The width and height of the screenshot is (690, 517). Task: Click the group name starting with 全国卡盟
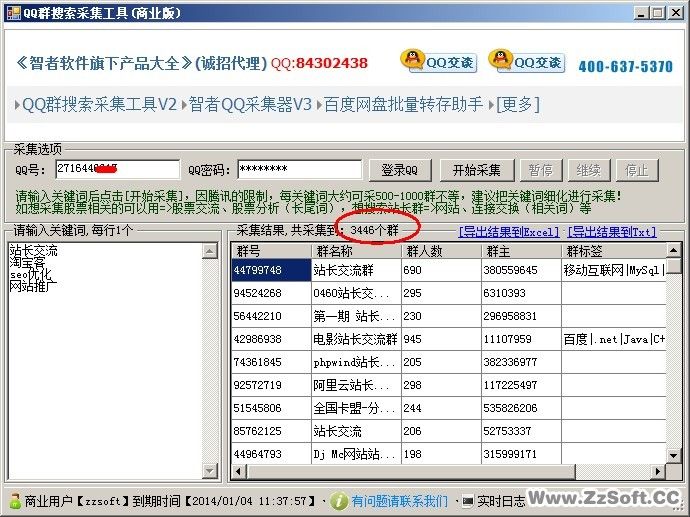[356, 408]
